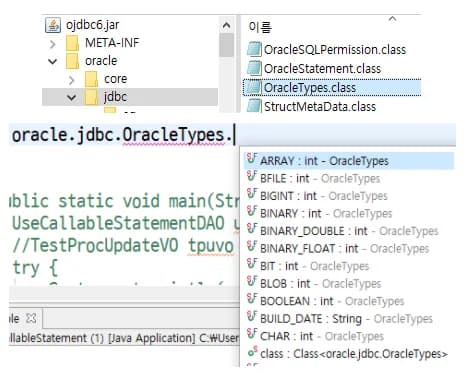Select OracleTypes.class file name
This screenshot has height=373, width=472.
(310, 88)
